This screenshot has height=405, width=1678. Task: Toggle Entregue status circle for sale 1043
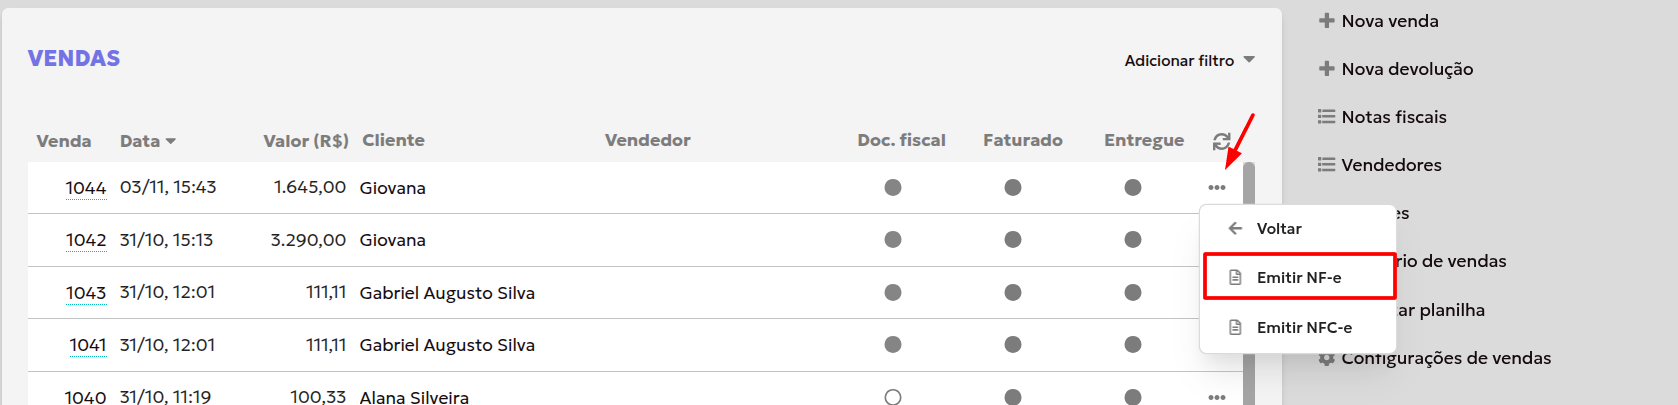pos(1133,293)
